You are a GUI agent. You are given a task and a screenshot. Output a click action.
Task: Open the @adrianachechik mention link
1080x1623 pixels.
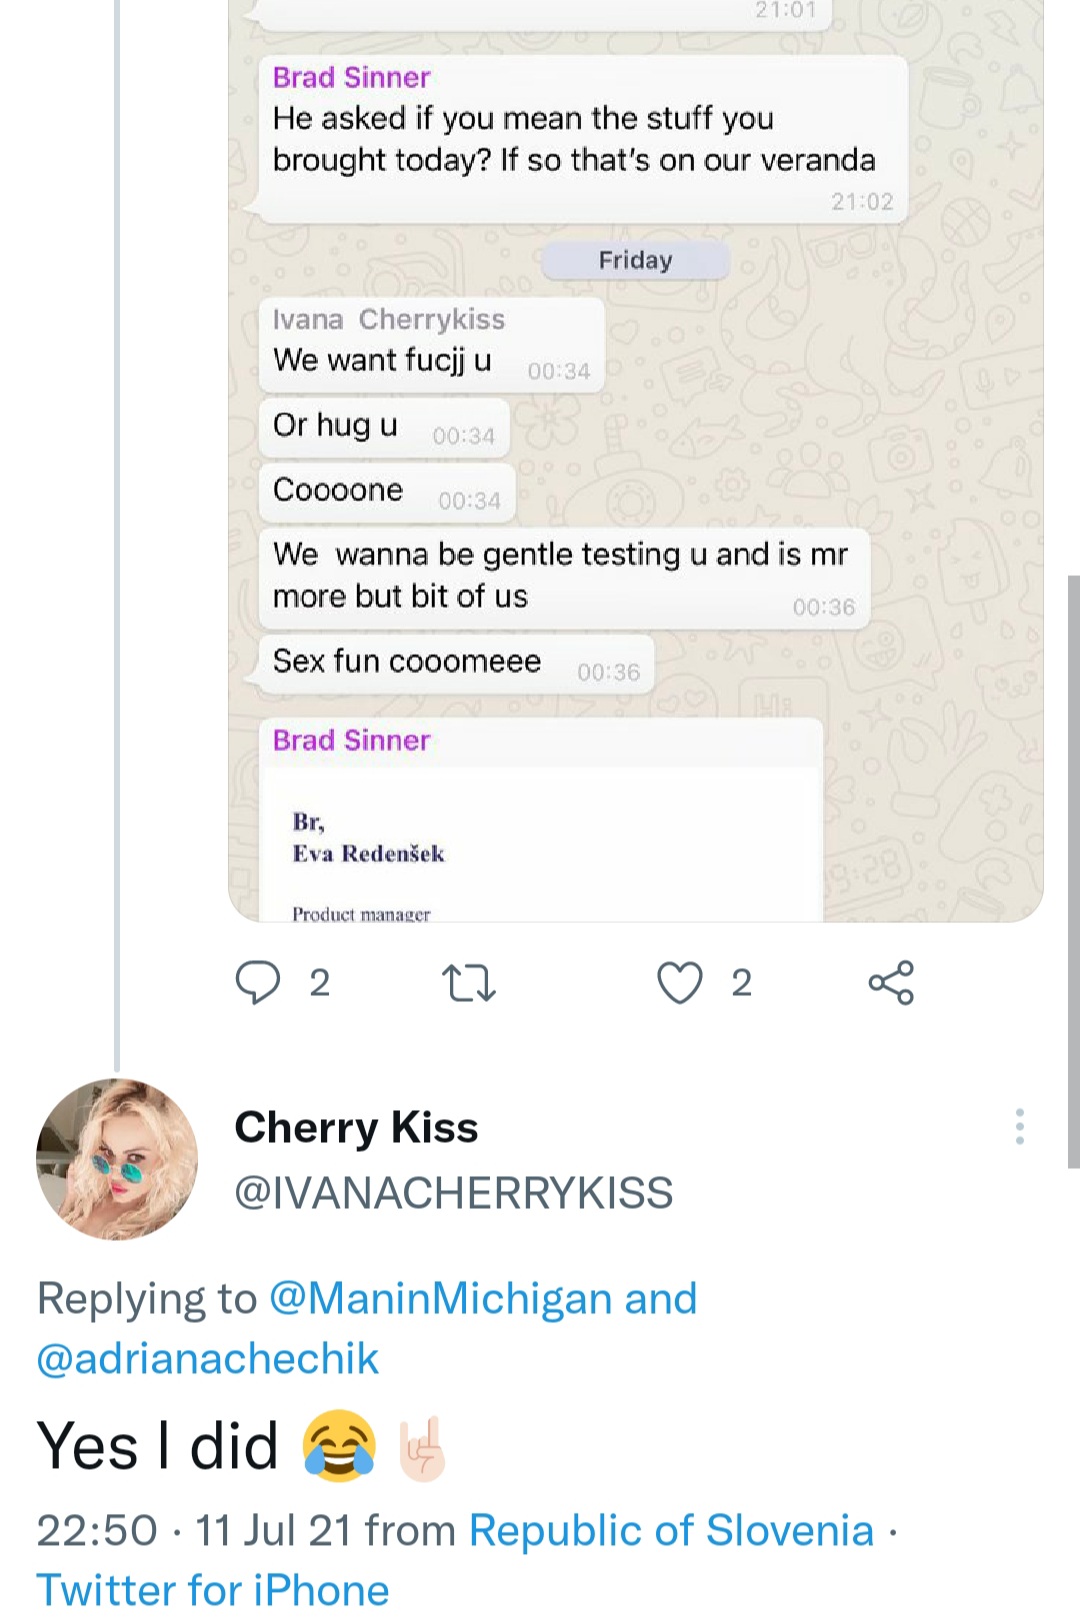pyautogui.click(x=208, y=1358)
